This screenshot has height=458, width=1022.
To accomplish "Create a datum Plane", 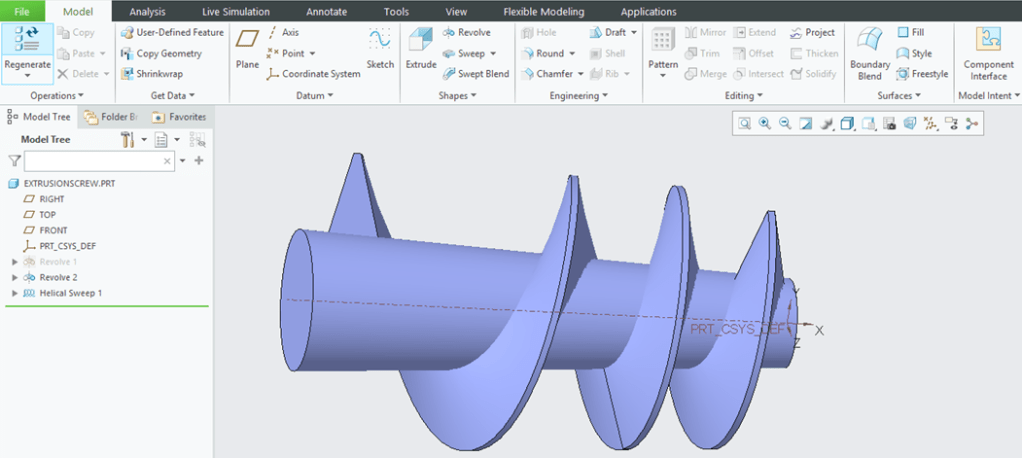I will point(247,48).
